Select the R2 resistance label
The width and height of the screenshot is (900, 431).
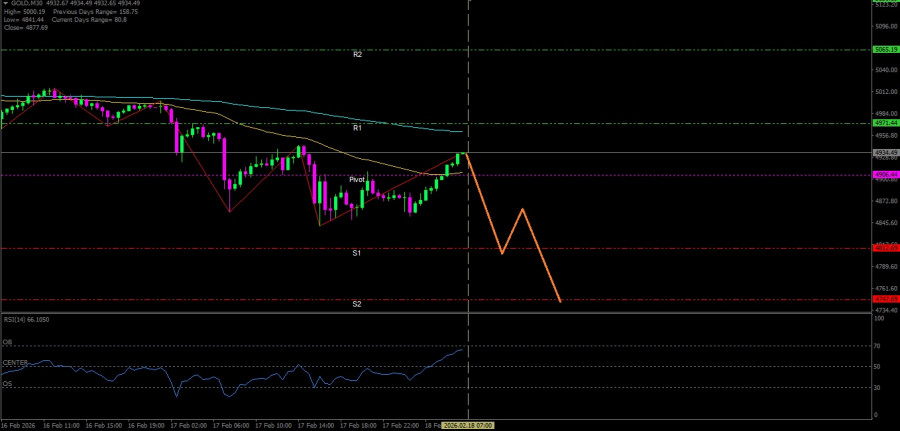click(x=357, y=55)
